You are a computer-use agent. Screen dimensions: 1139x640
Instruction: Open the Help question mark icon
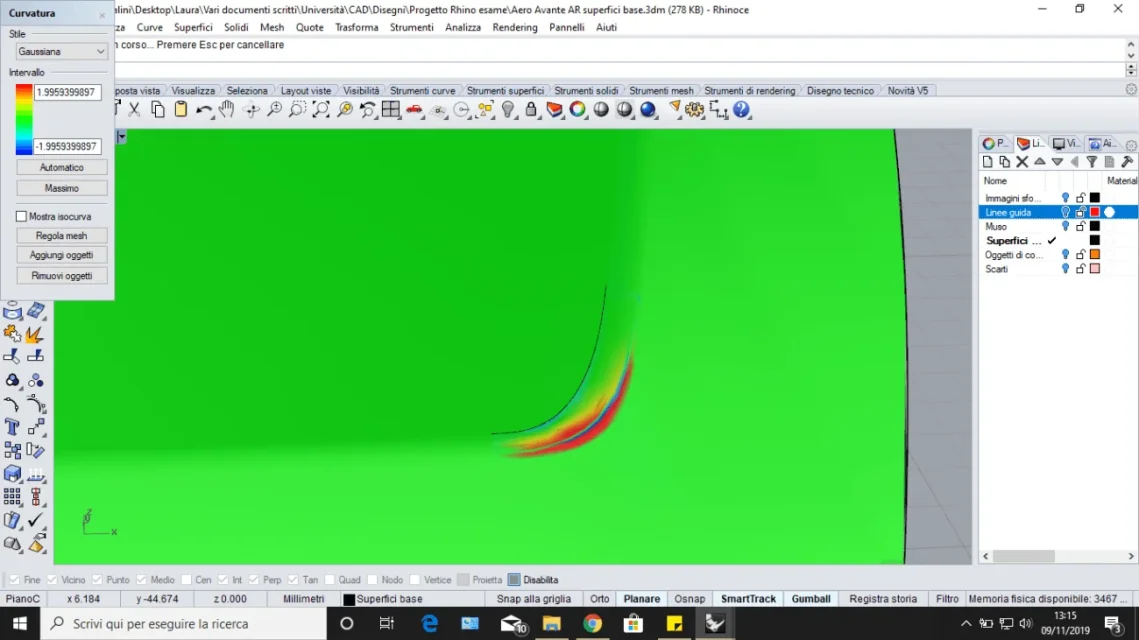click(741, 110)
